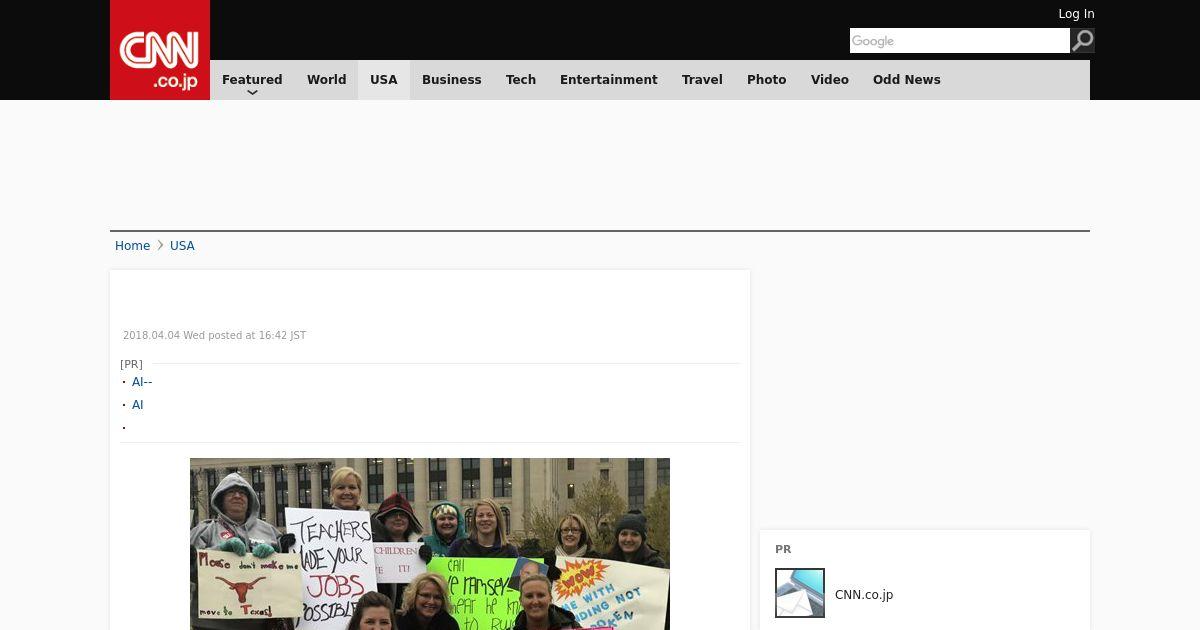The width and height of the screenshot is (1200, 630).
Task: Click the CNN.co.jp logo
Action: tap(160, 50)
